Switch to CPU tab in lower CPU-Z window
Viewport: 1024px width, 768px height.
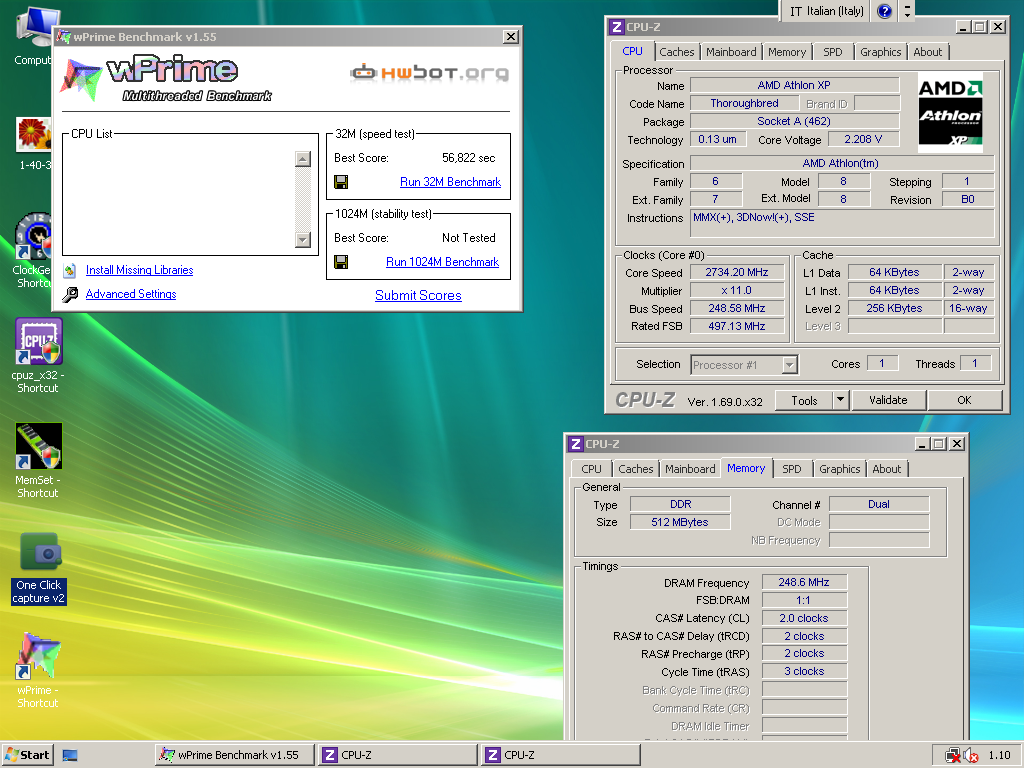coord(591,469)
